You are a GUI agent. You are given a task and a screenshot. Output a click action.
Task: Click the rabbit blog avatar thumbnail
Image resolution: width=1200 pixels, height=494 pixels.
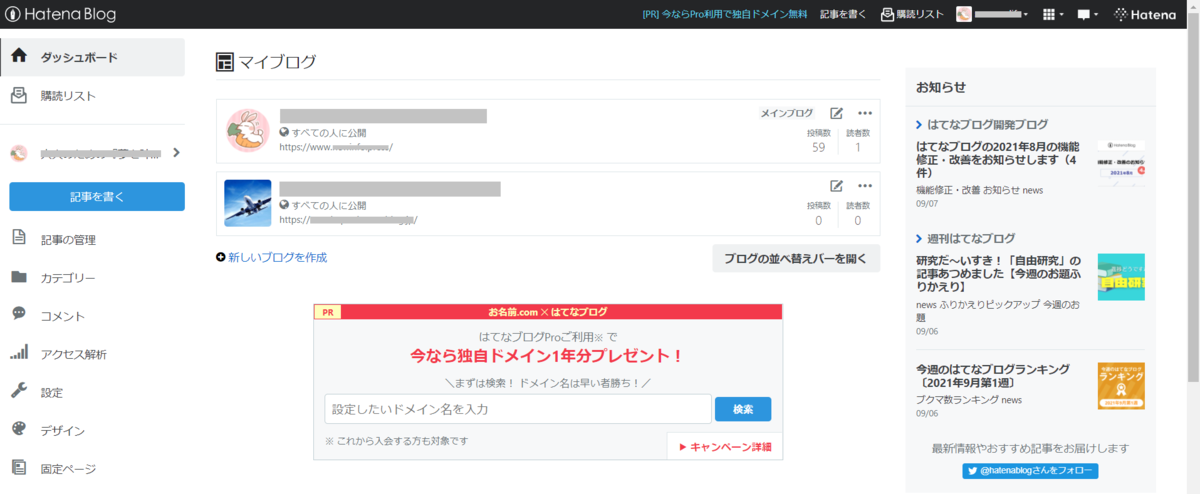click(x=247, y=131)
